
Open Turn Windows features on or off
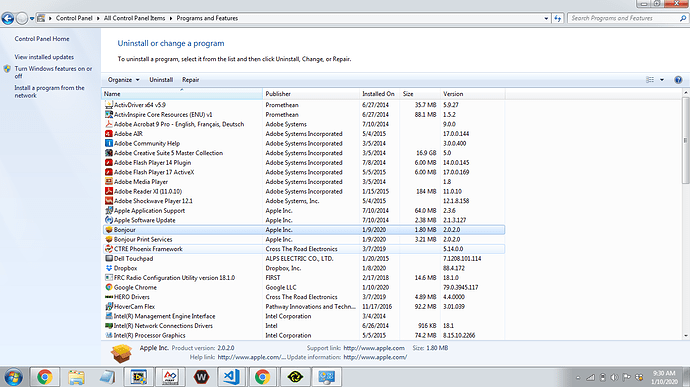53,72
